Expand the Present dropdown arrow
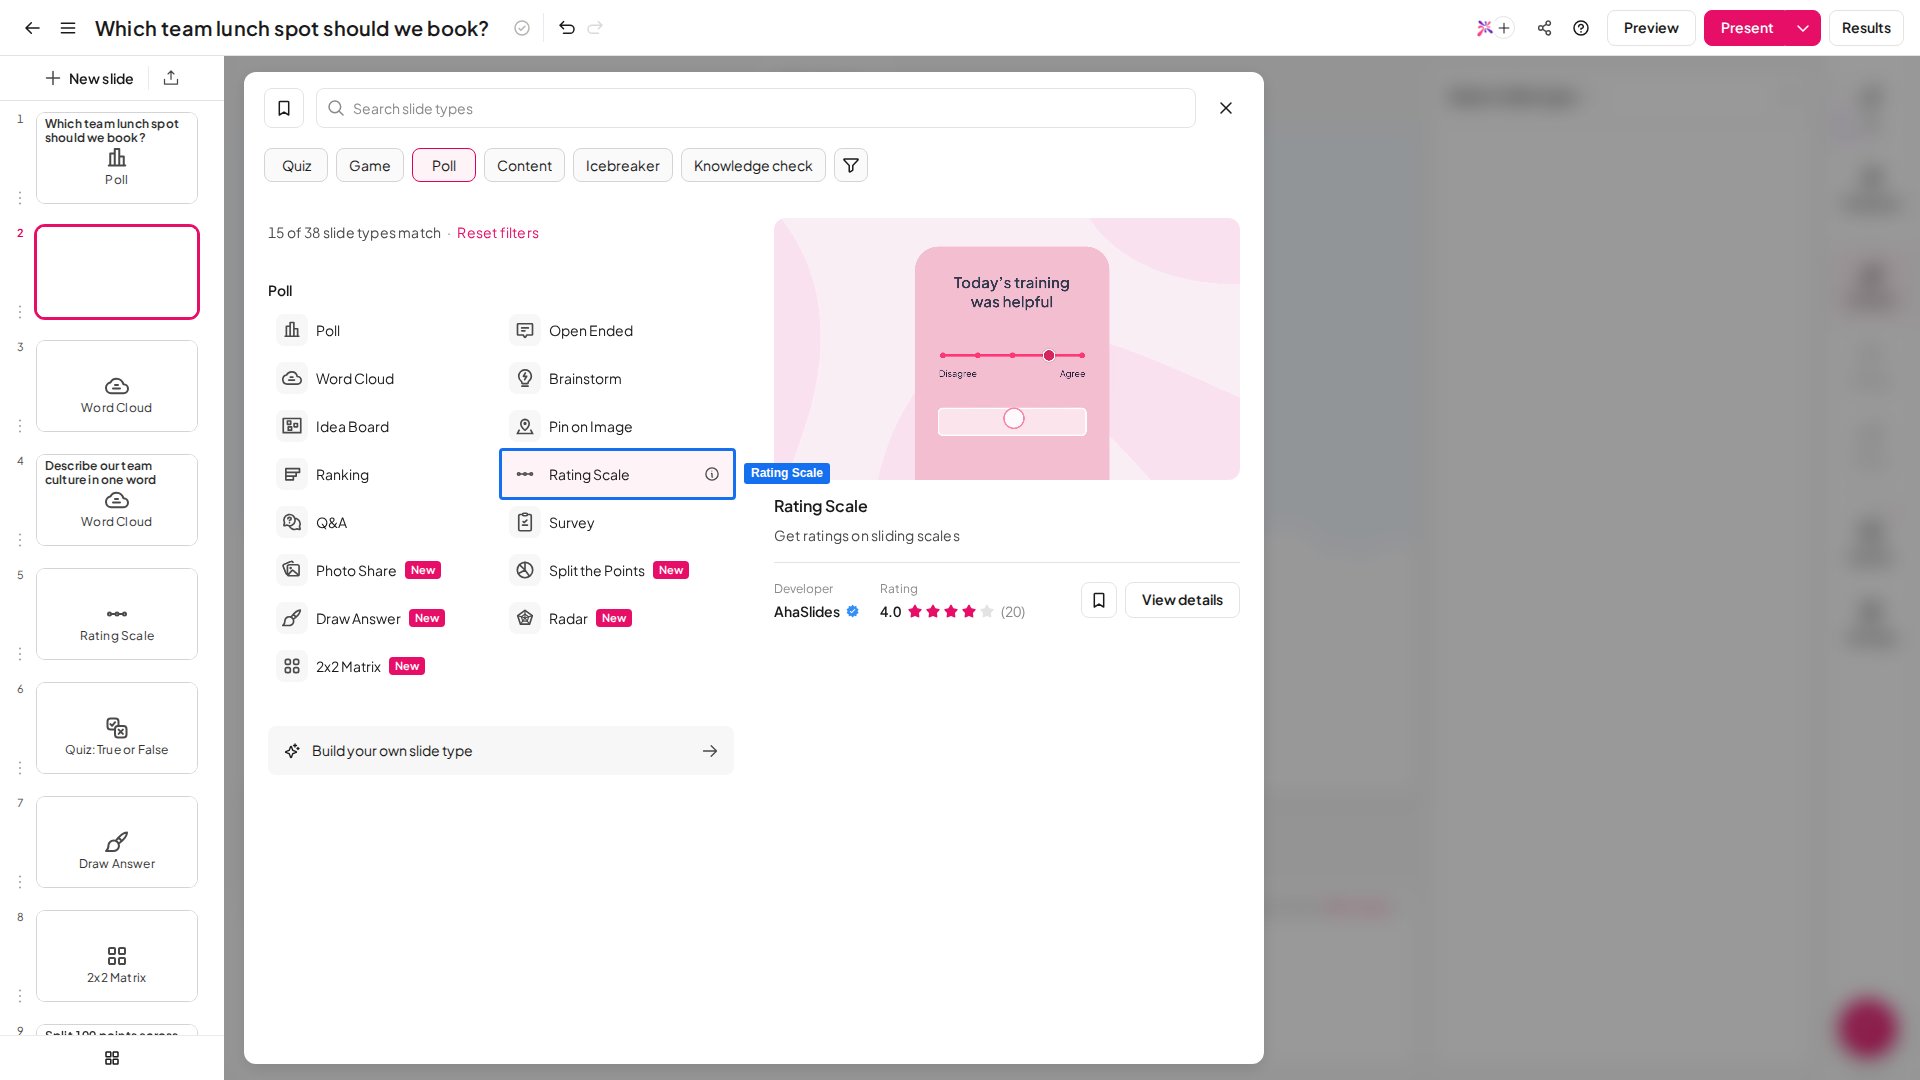This screenshot has width=1920, height=1080. (x=1803, y=28)
